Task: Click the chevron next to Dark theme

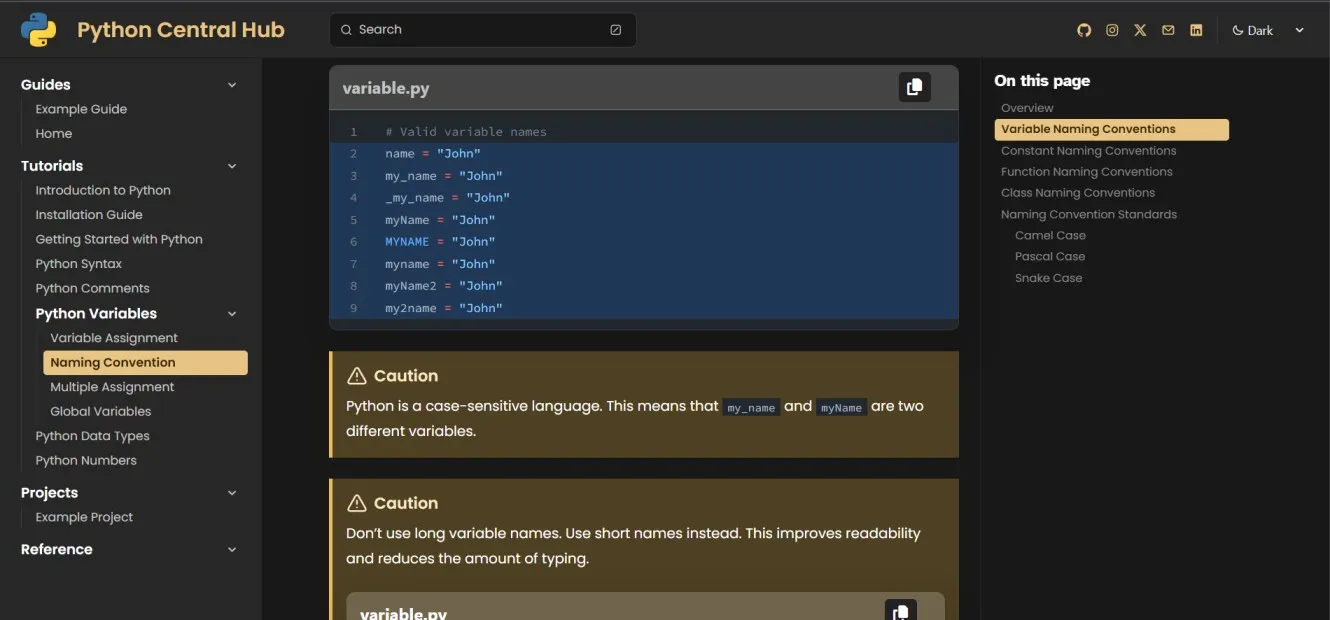Action: pyautogui.click(x=1300, y=30)
